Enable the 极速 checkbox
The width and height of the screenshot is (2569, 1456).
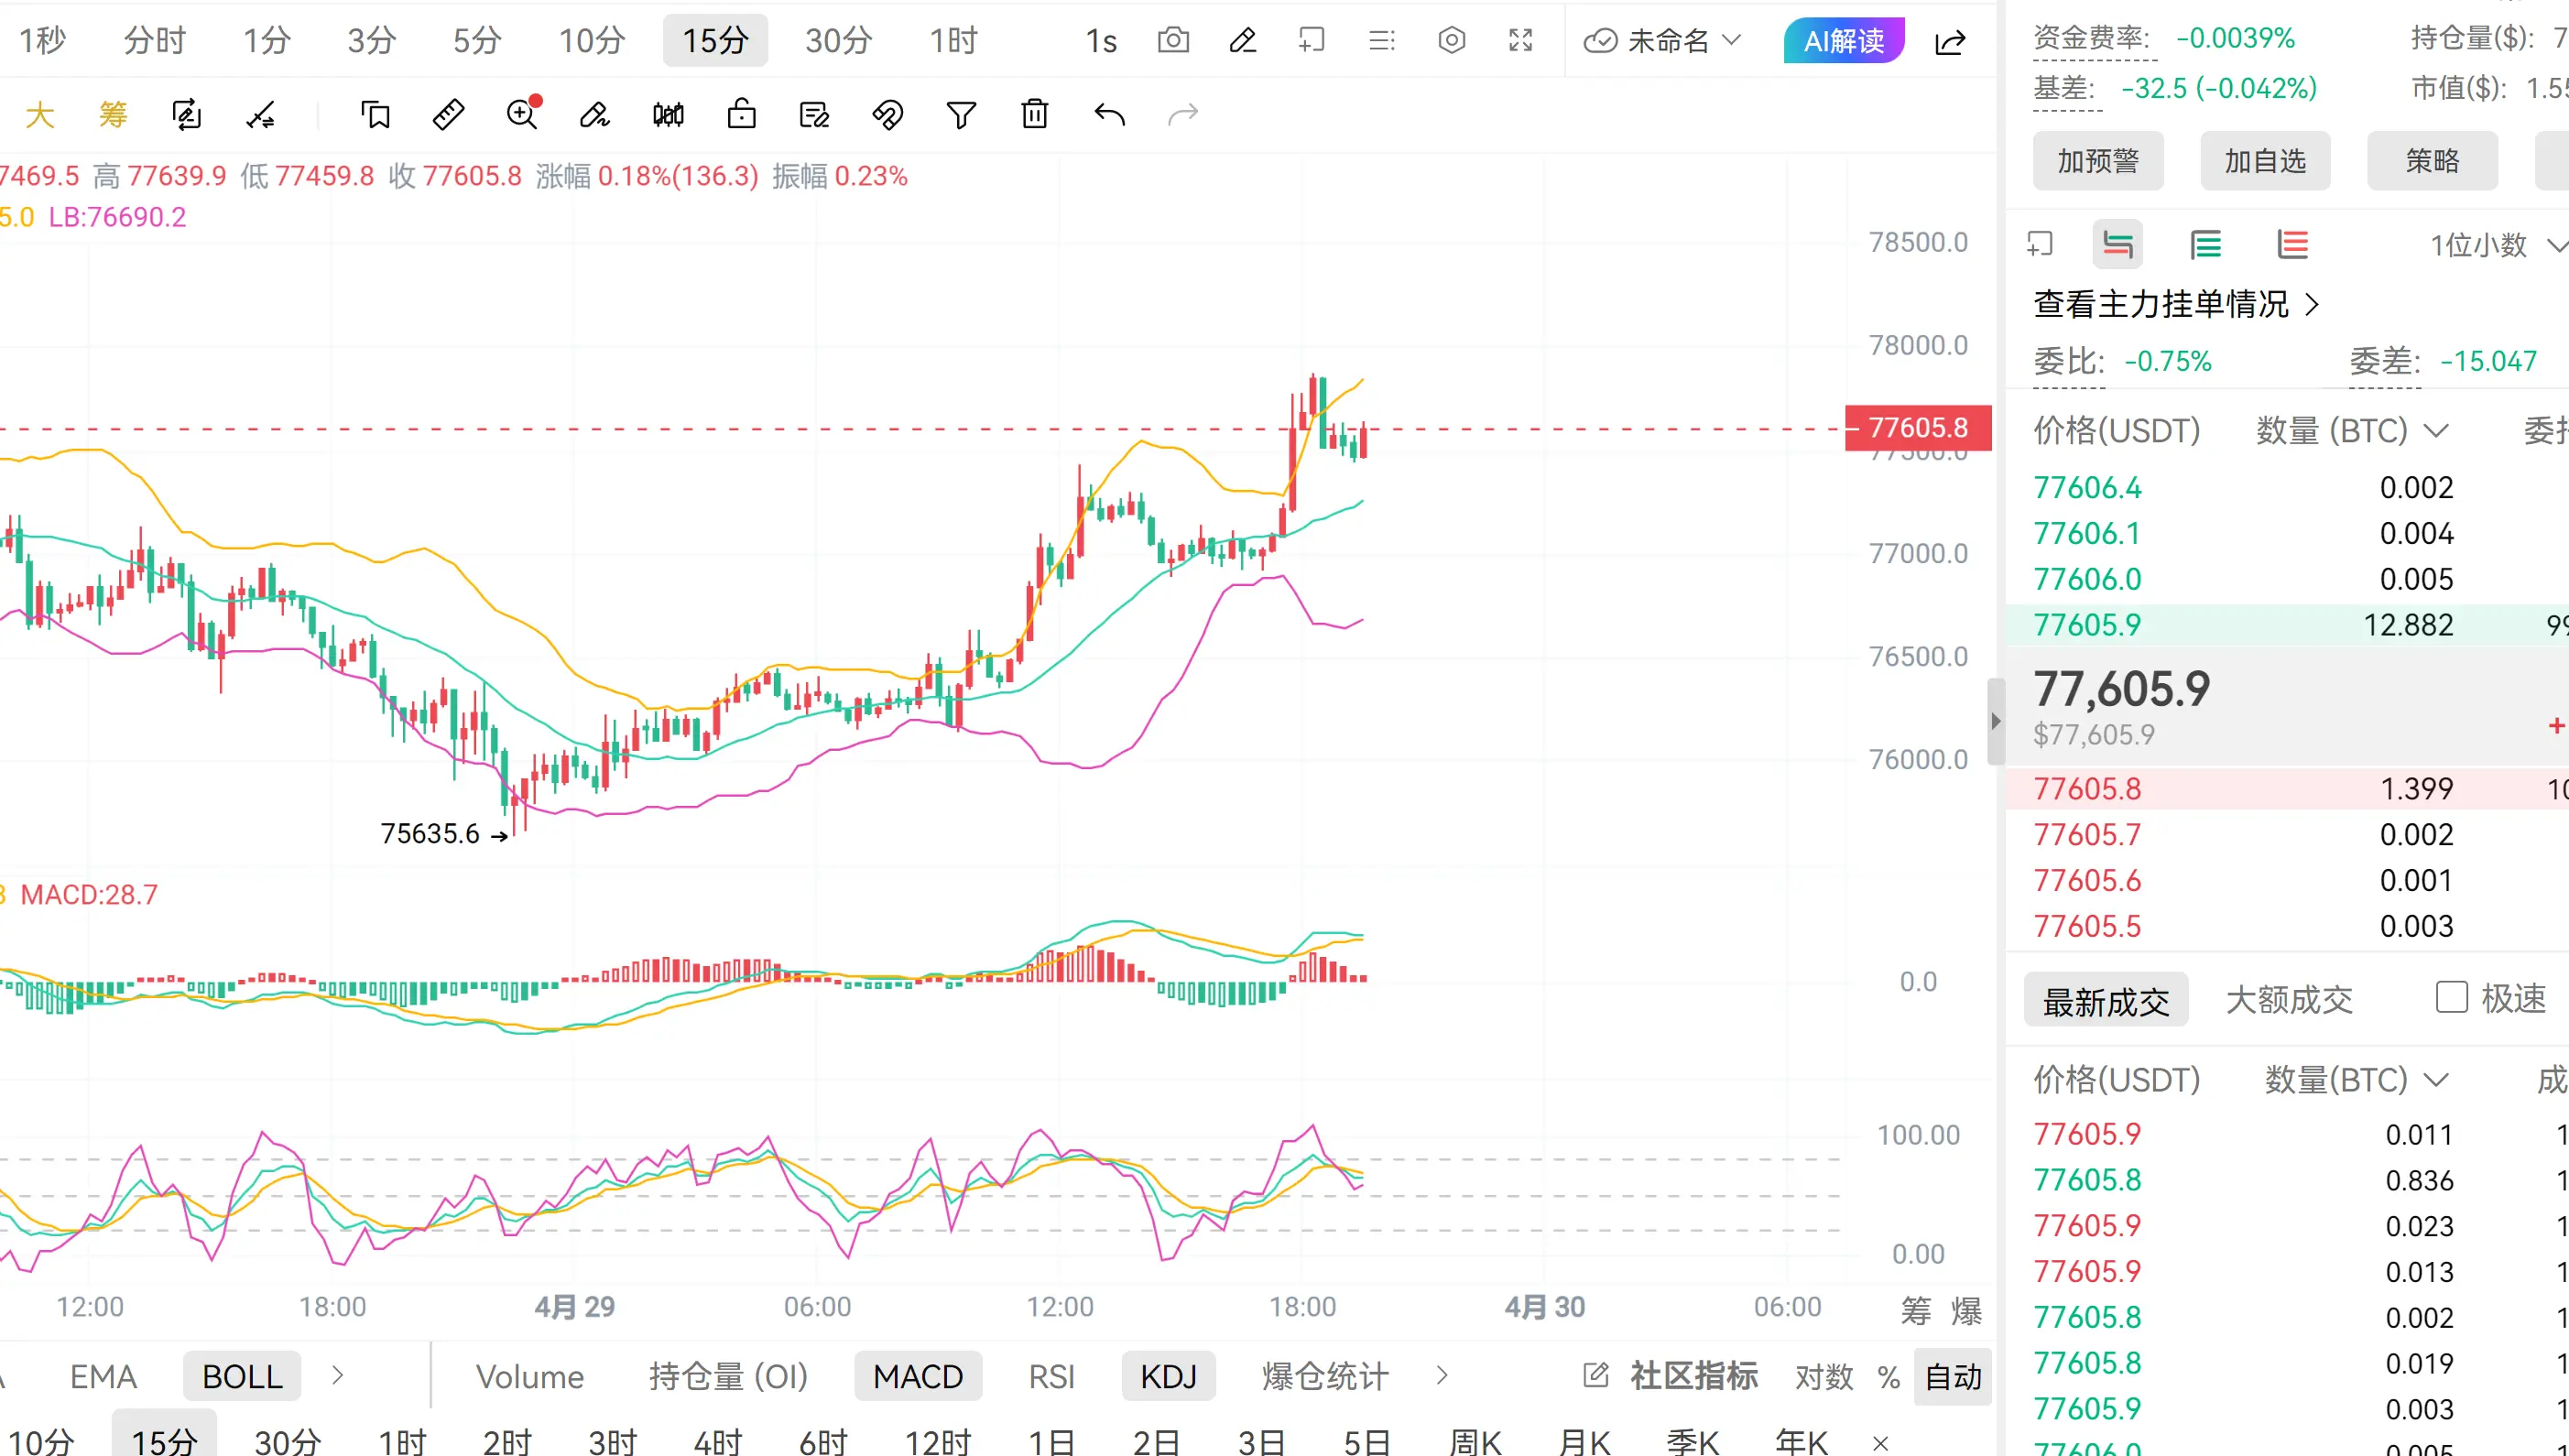[2451, 997]
